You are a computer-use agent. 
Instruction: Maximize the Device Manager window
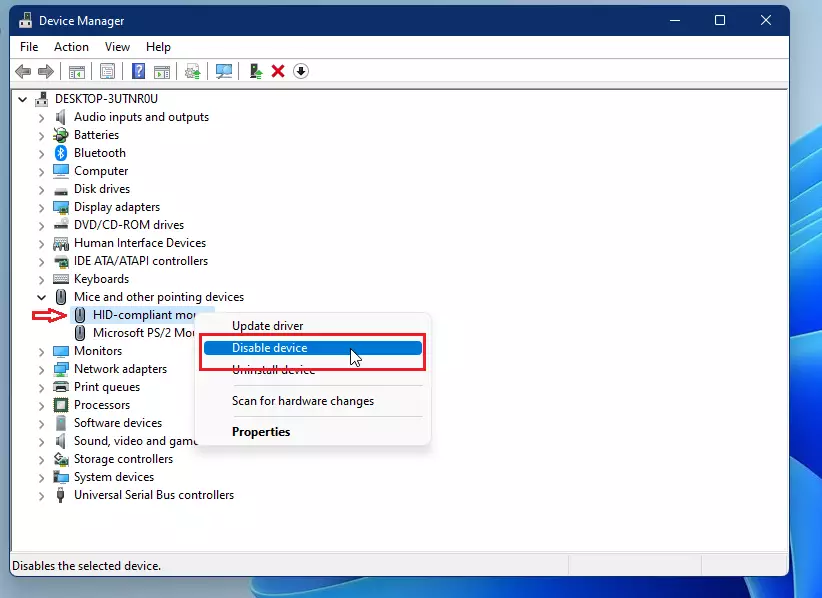[720, 20]
